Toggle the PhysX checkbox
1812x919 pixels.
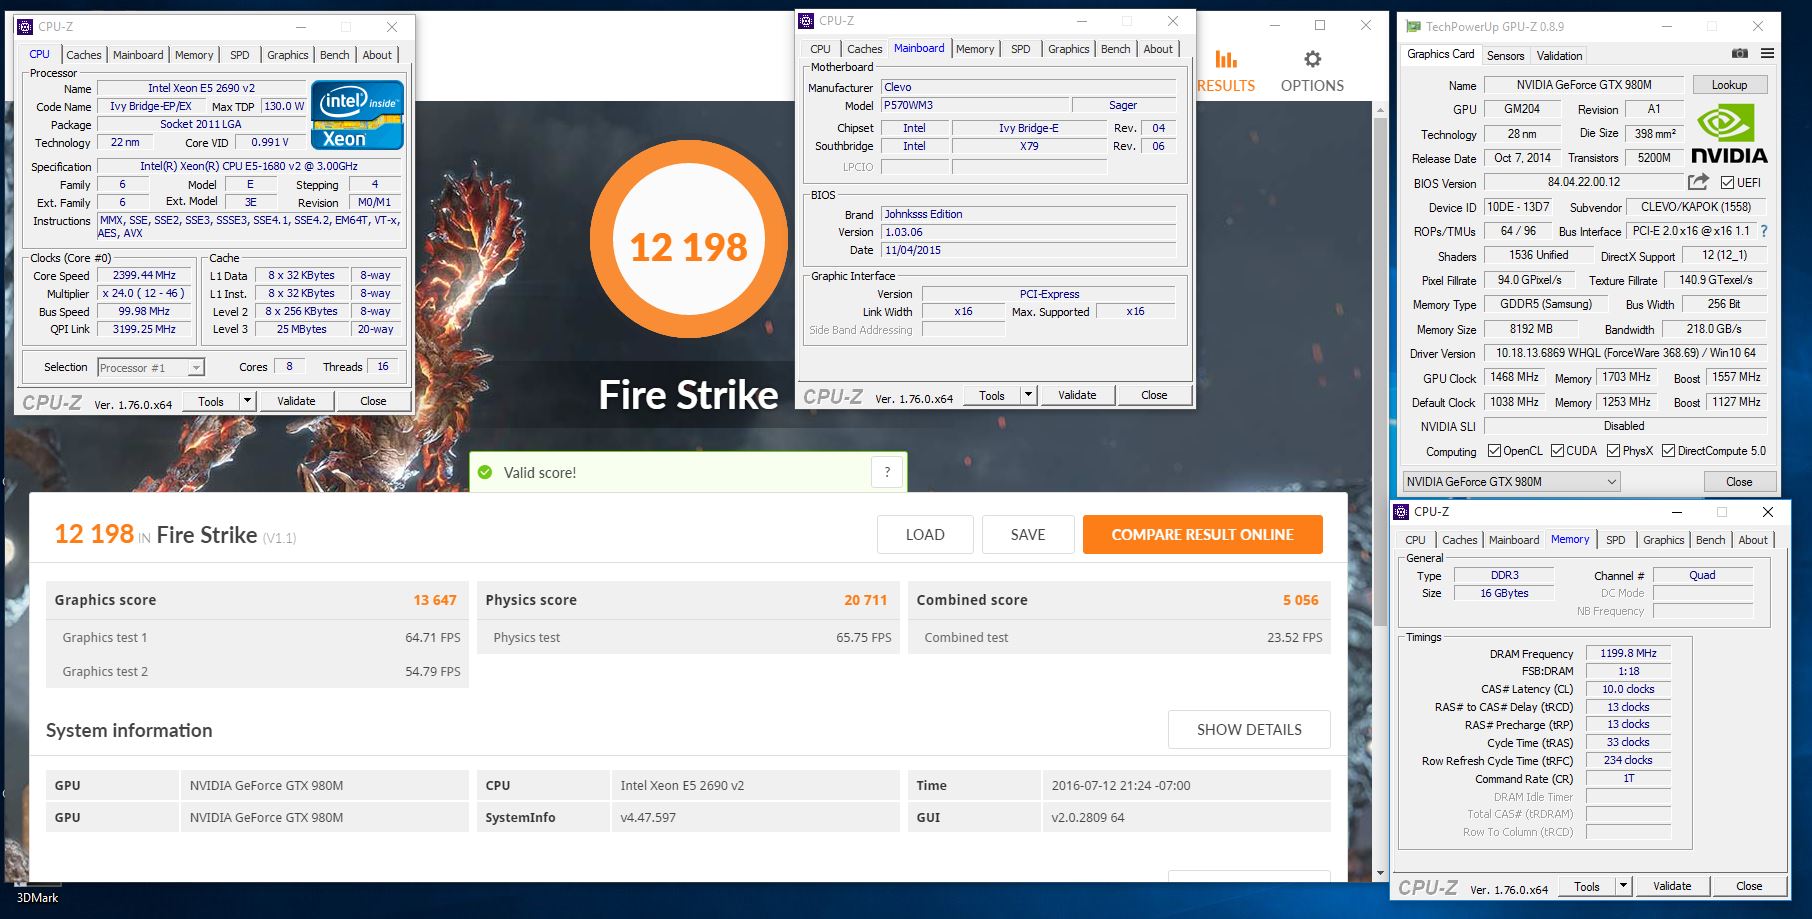click(x=1613, y=451)
